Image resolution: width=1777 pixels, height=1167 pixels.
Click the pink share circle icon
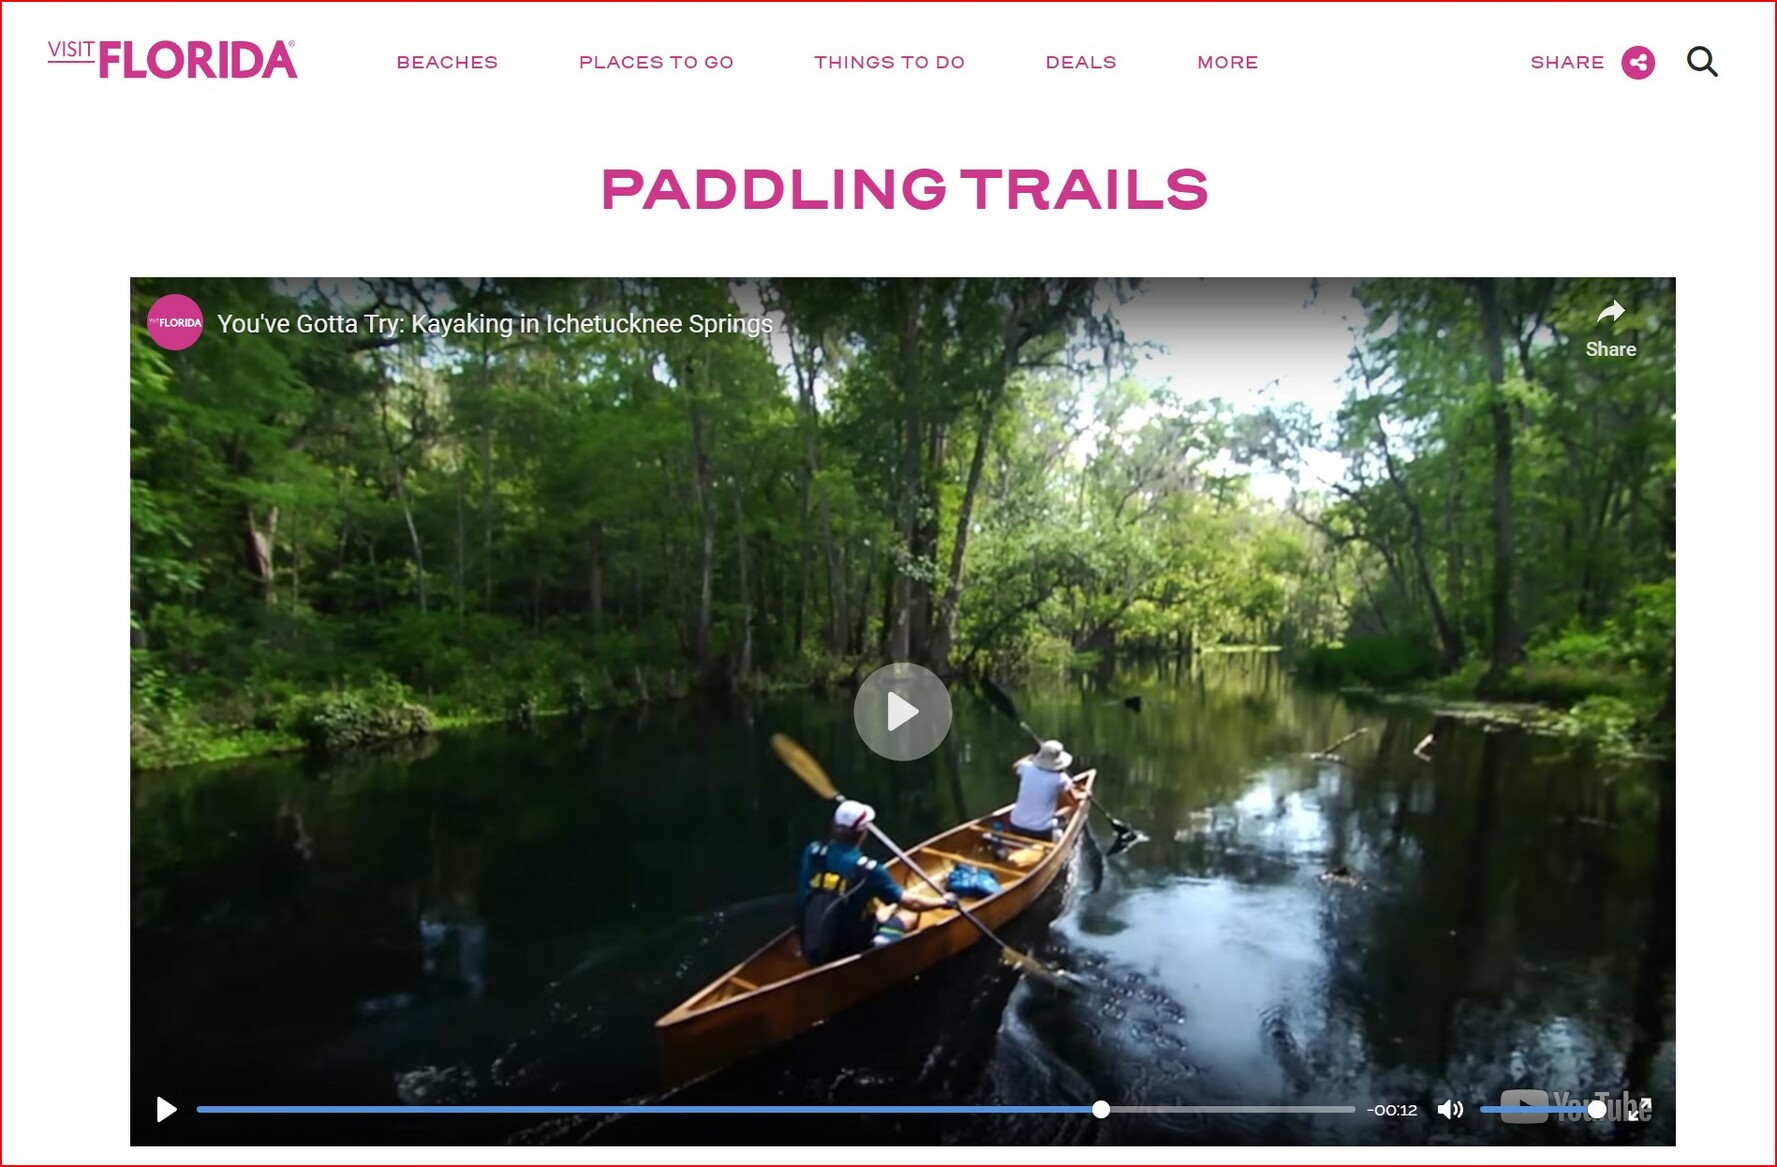pos(1638,63)
